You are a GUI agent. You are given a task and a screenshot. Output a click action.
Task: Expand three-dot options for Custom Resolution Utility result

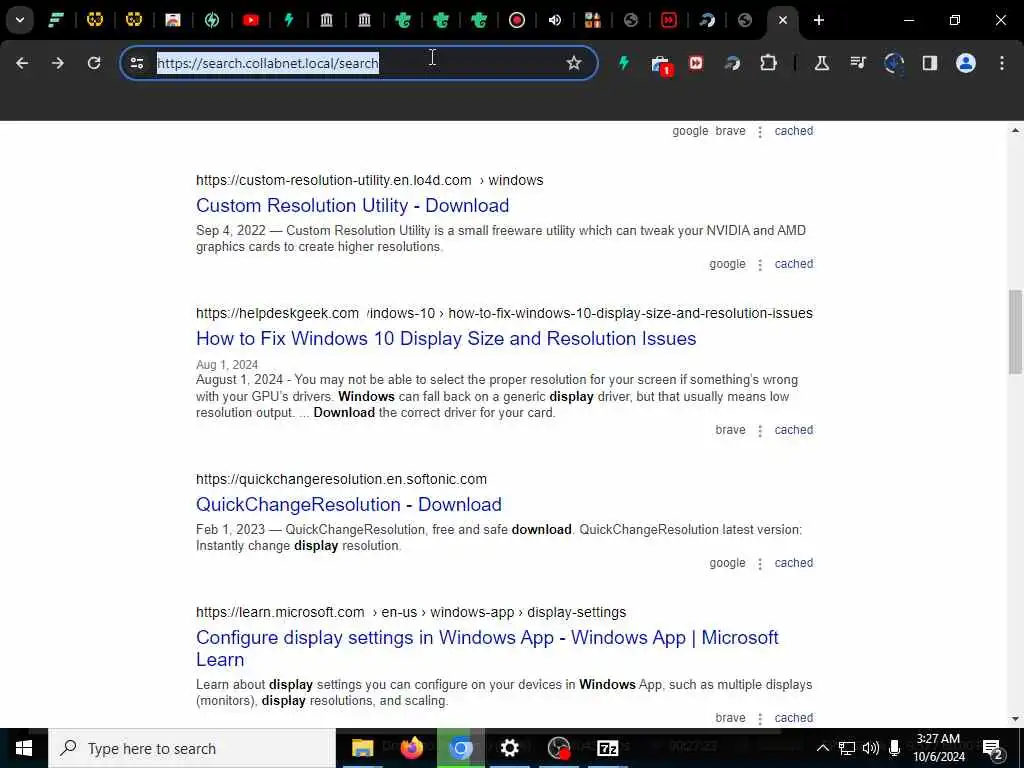point(760,265)
